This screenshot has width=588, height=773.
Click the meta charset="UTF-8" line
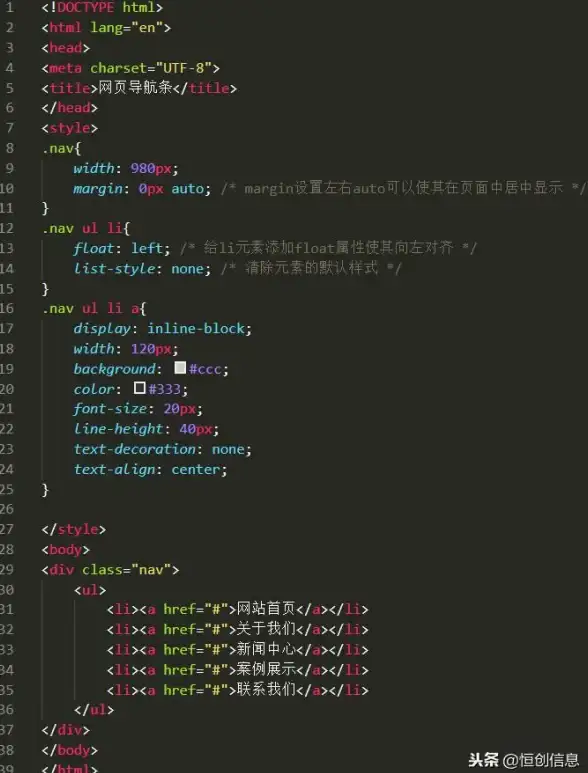point(131,68)
